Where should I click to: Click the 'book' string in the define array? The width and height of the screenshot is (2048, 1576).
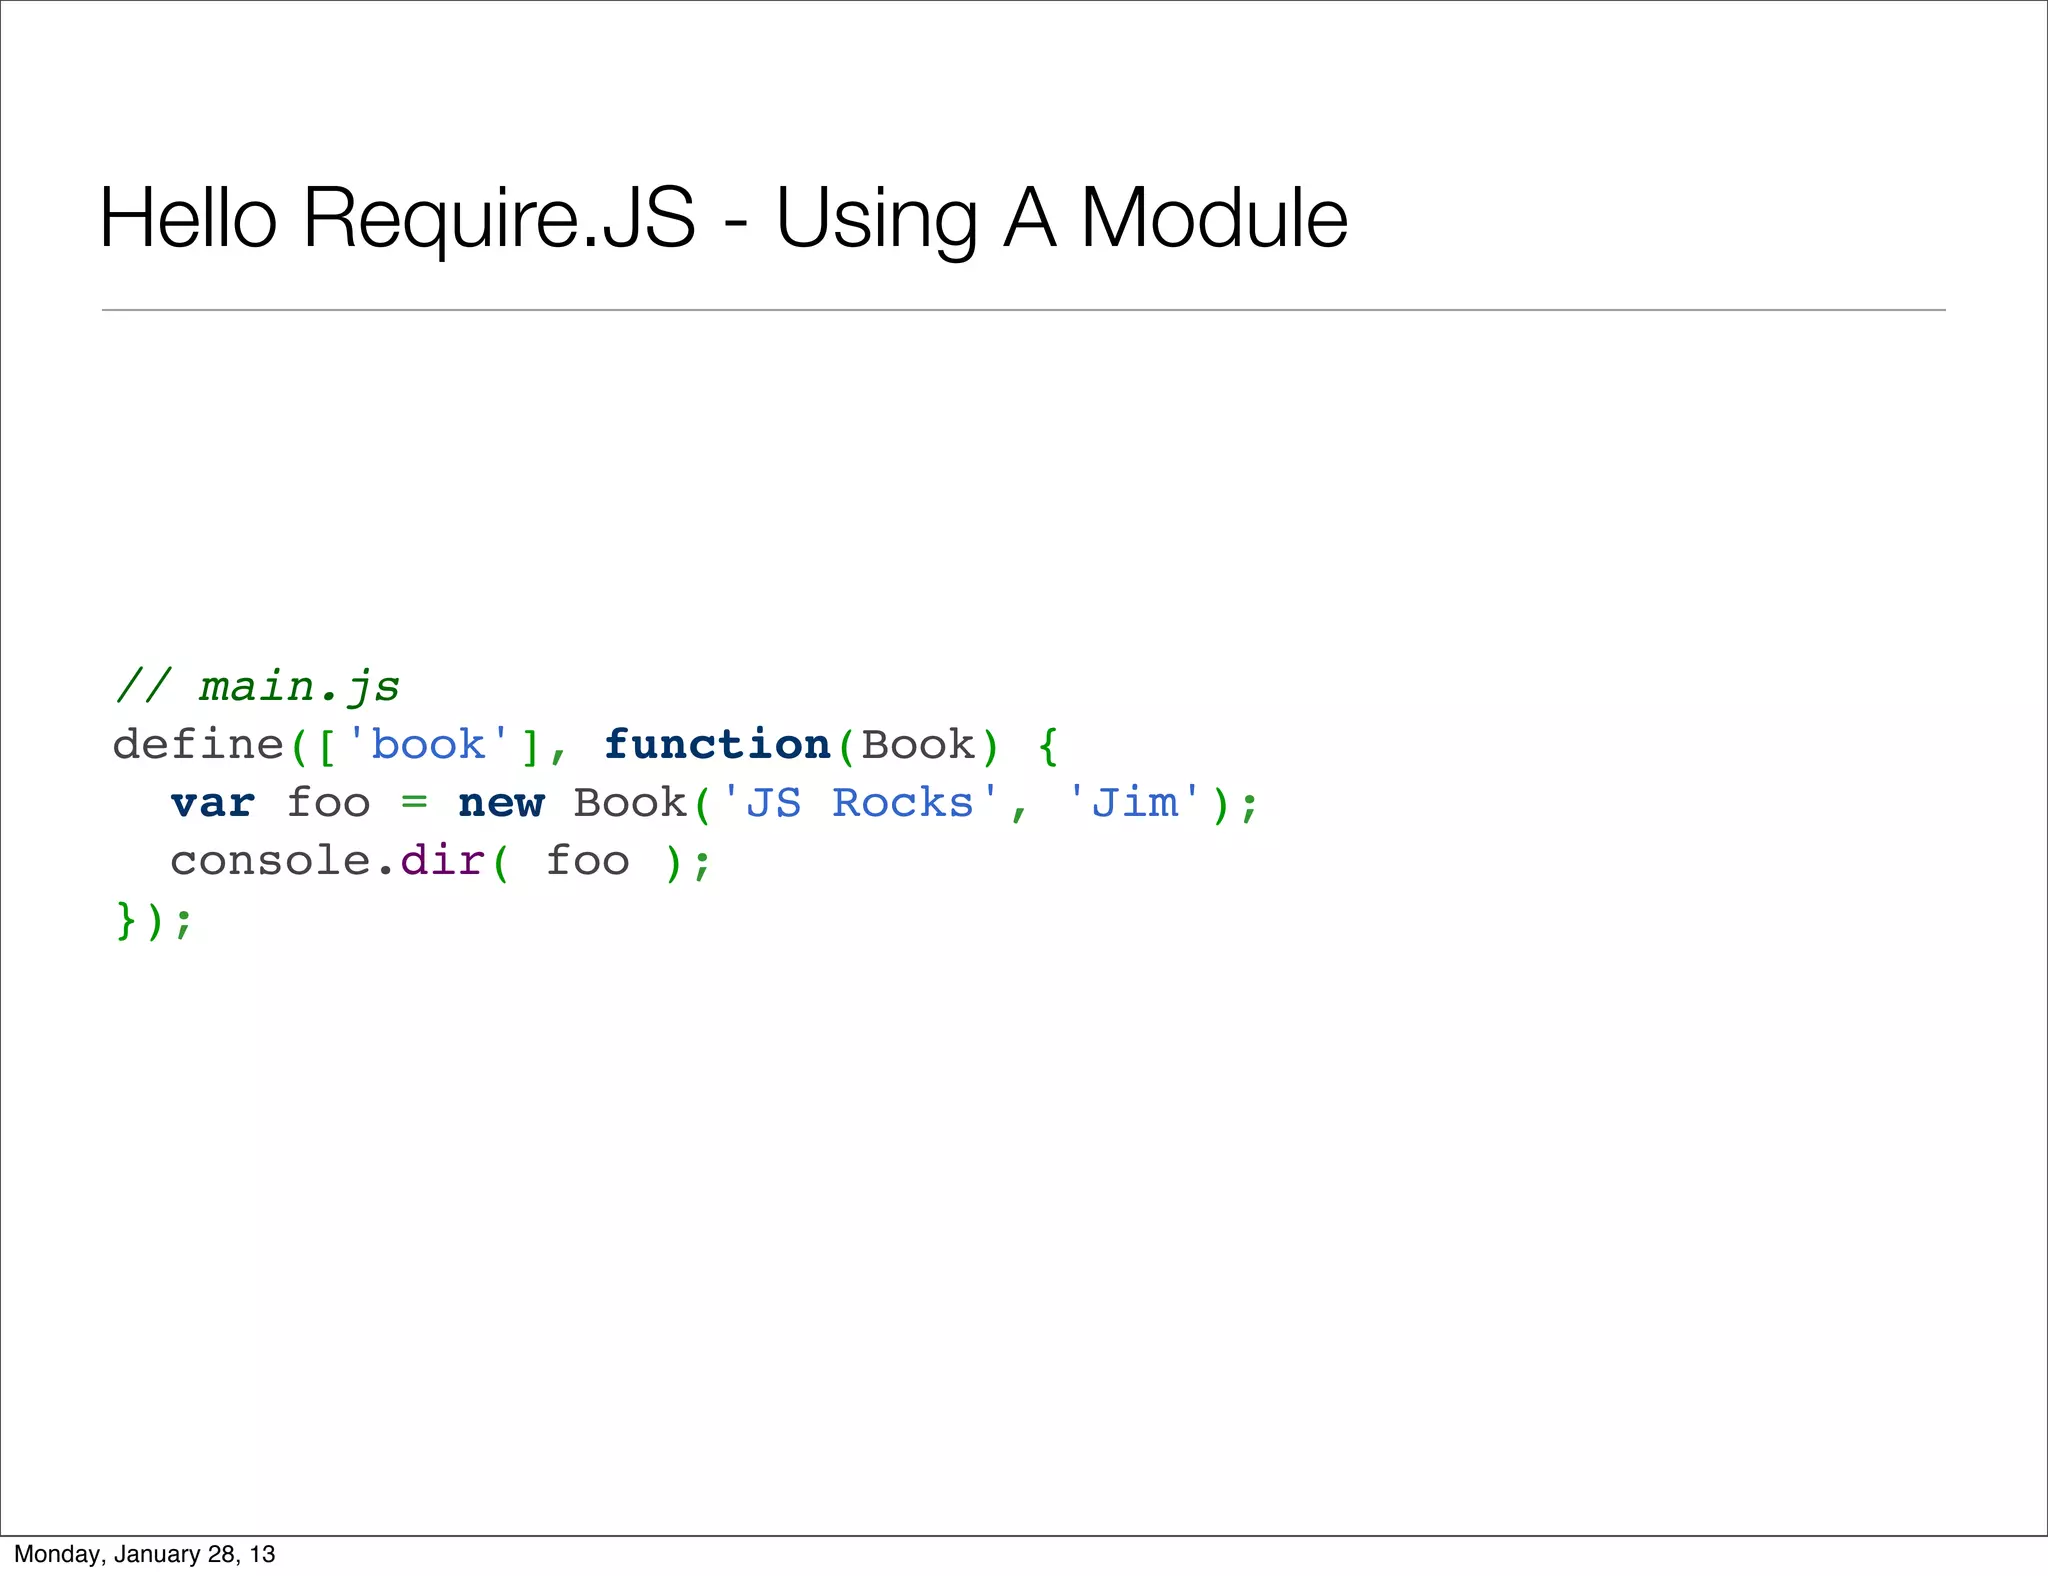[x=427, y=744]
